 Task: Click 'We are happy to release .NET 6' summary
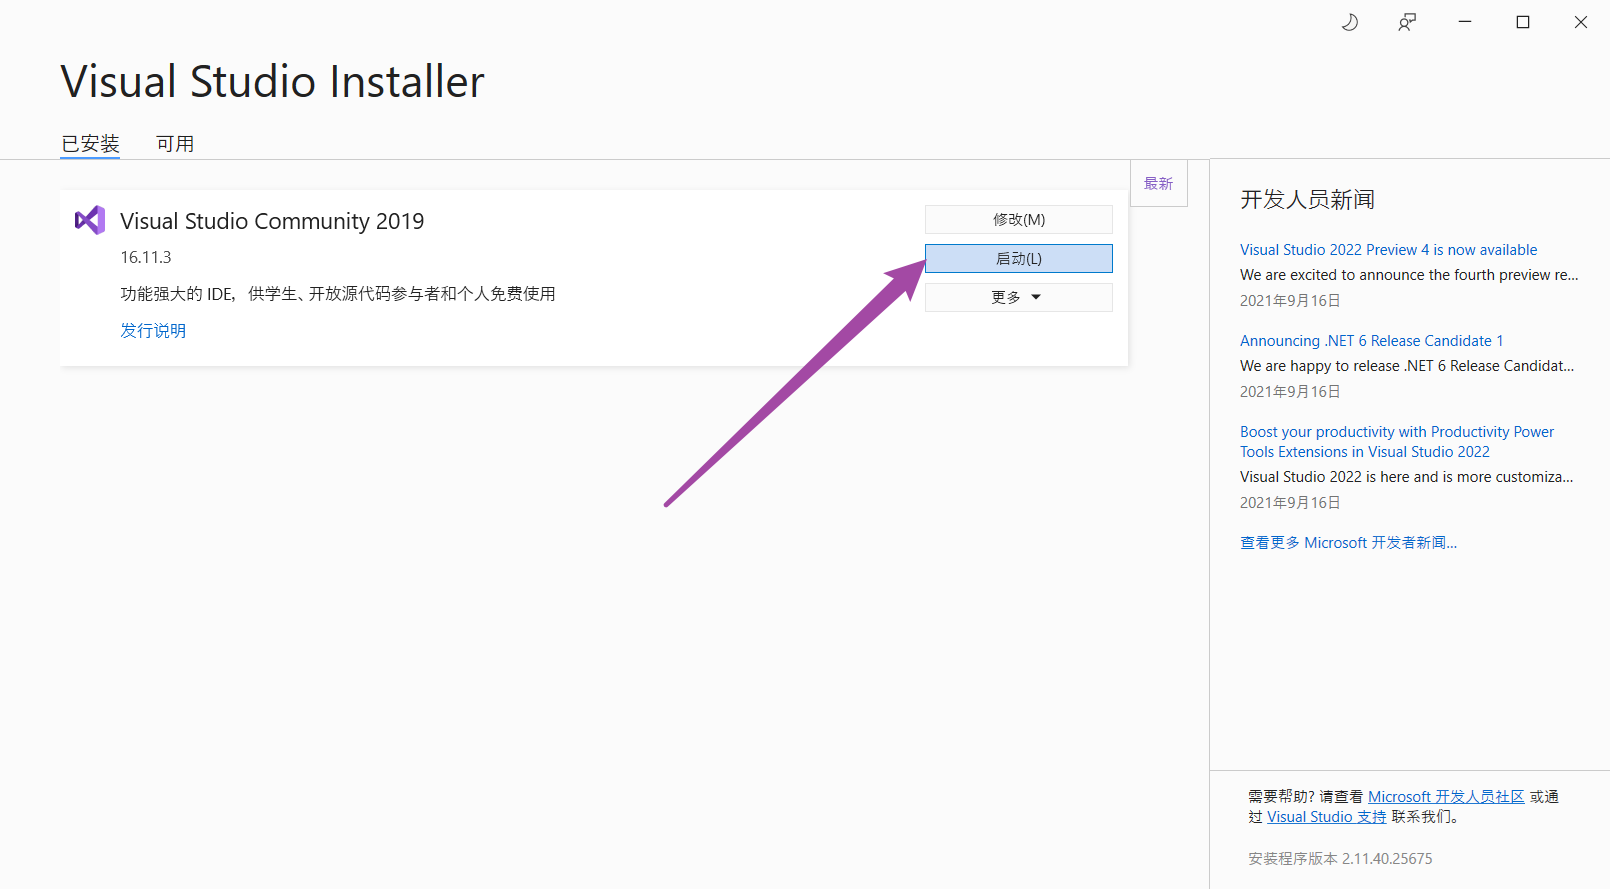click(1407, 366)
